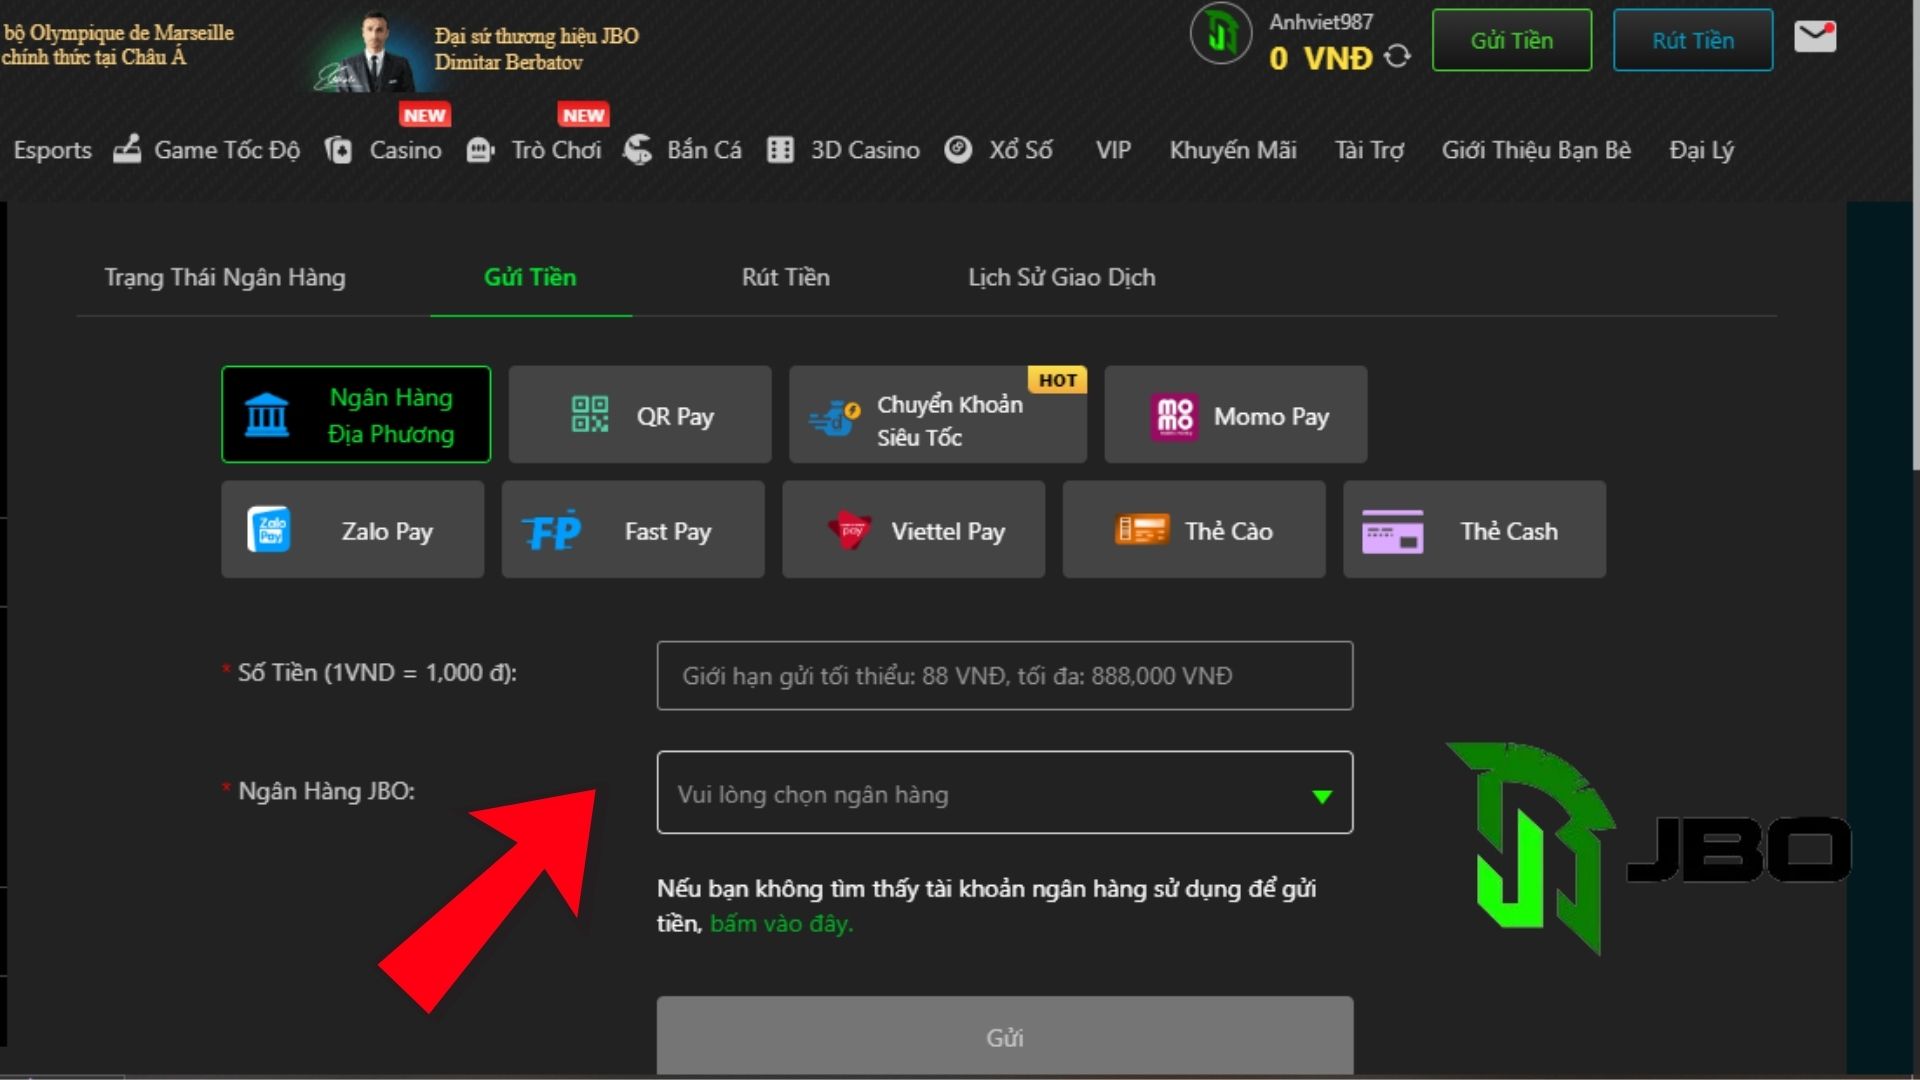Click the green dropdown arrow for bank
This screenshot has width=1920, height=1080.
point(1322,796)
